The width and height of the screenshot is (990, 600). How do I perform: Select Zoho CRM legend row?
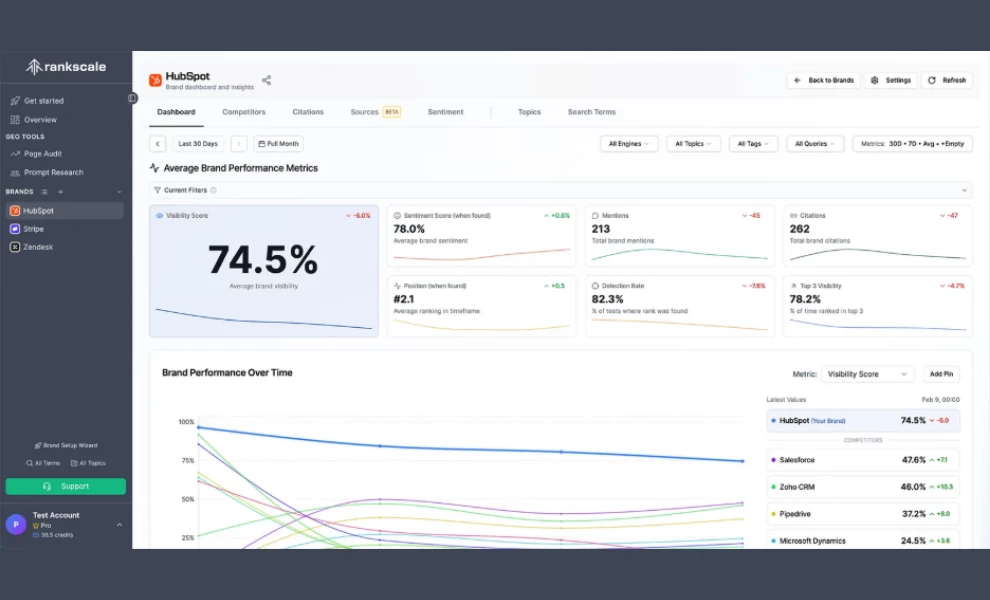[x=863, y=487]
